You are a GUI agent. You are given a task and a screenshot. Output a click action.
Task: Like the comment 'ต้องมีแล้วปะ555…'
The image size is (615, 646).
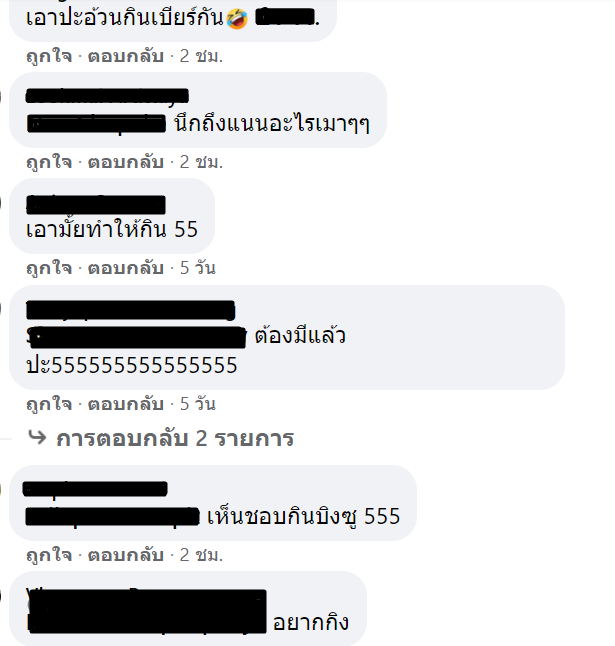click(x=49, y=404)
